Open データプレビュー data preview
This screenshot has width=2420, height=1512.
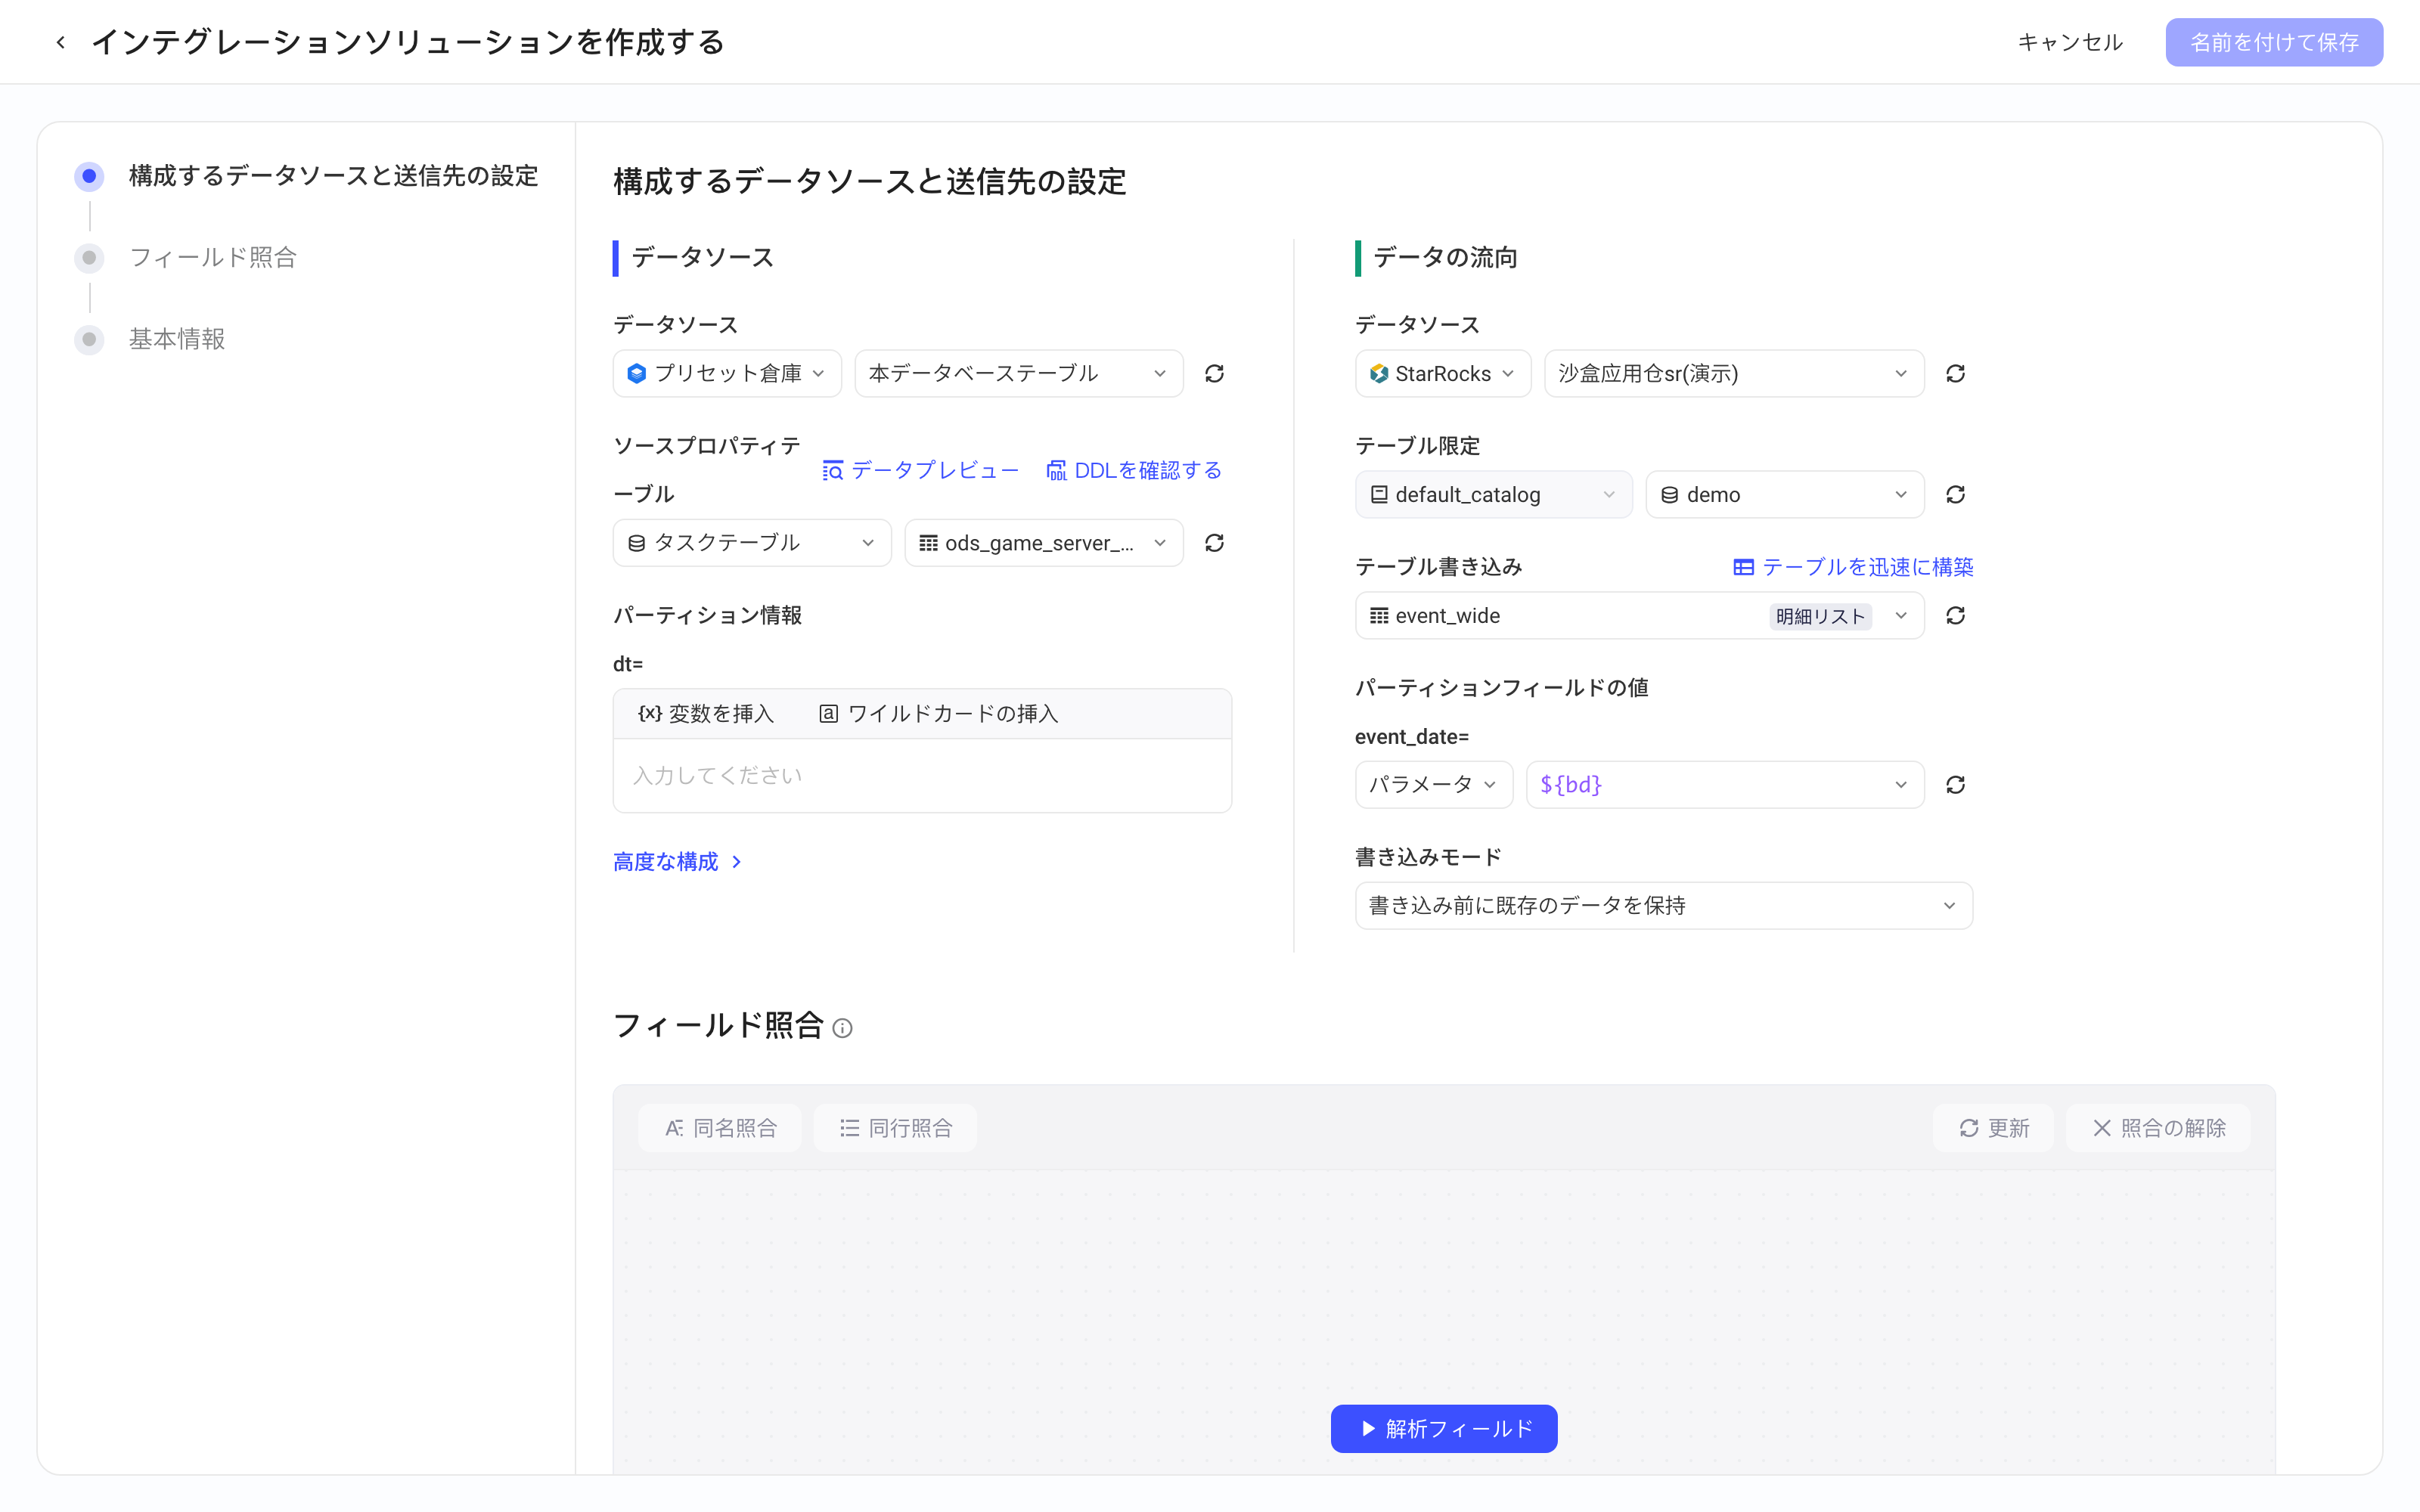(920, 470)
